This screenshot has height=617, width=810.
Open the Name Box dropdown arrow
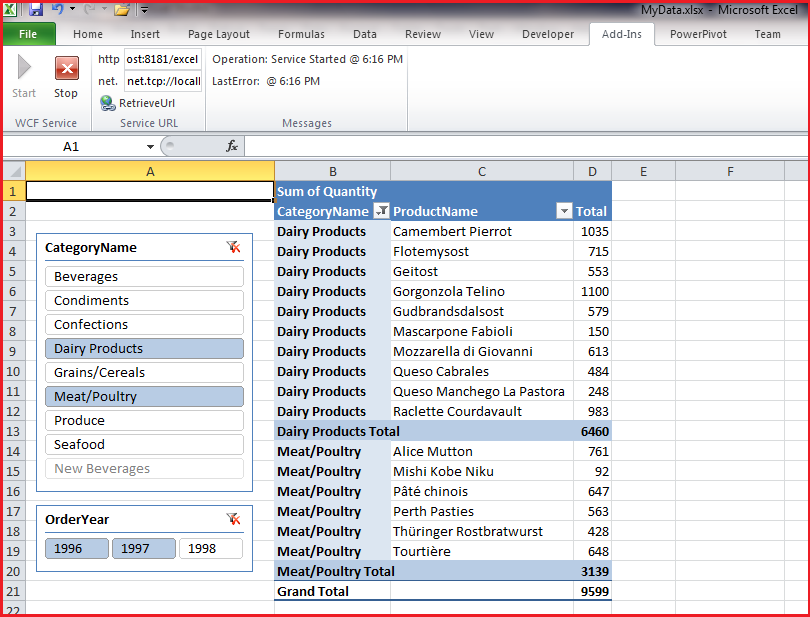coord(150,147)
